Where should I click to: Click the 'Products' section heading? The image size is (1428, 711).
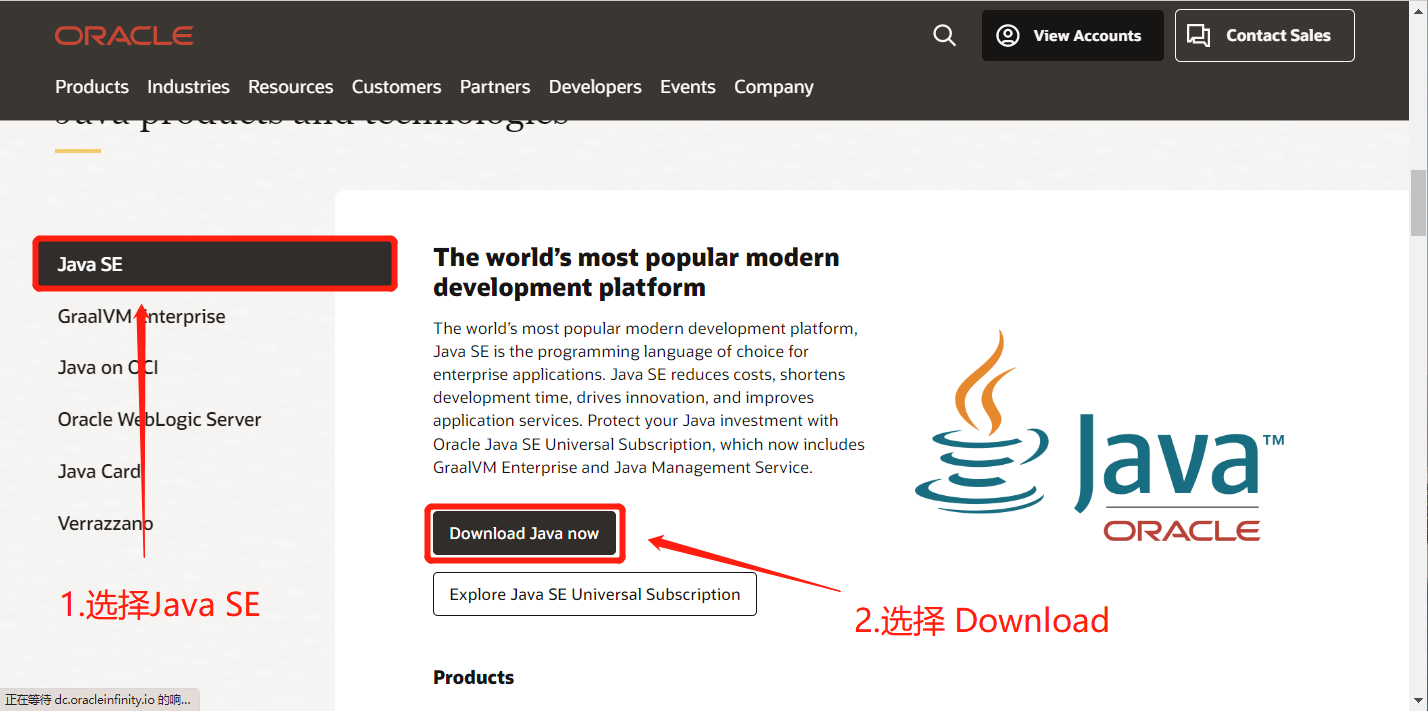click(x=474, y=677)
